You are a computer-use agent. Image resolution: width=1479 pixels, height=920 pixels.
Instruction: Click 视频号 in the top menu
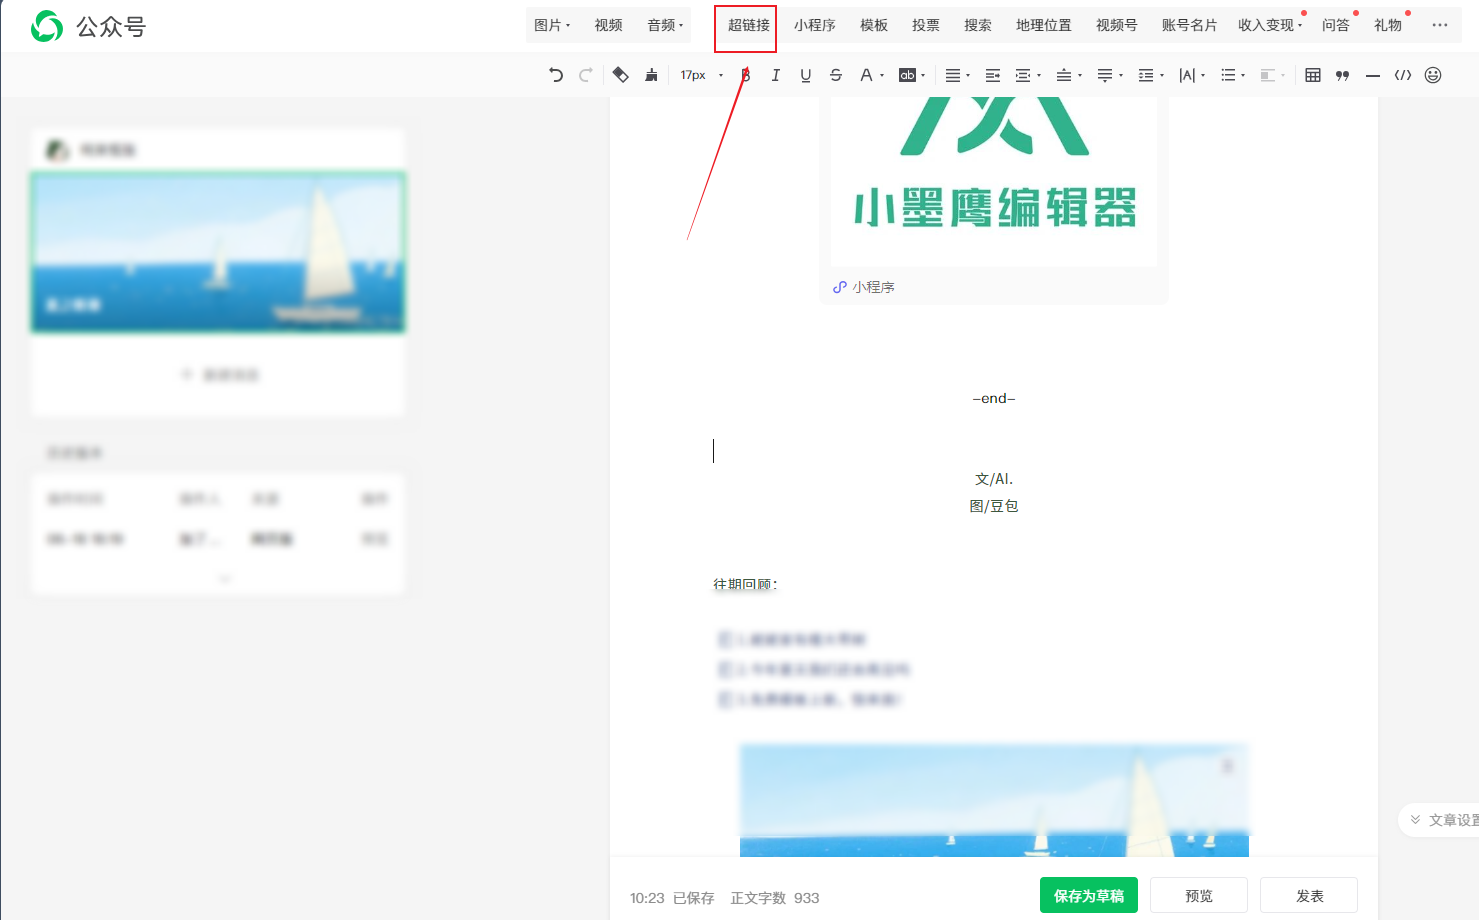(1116, 25)
